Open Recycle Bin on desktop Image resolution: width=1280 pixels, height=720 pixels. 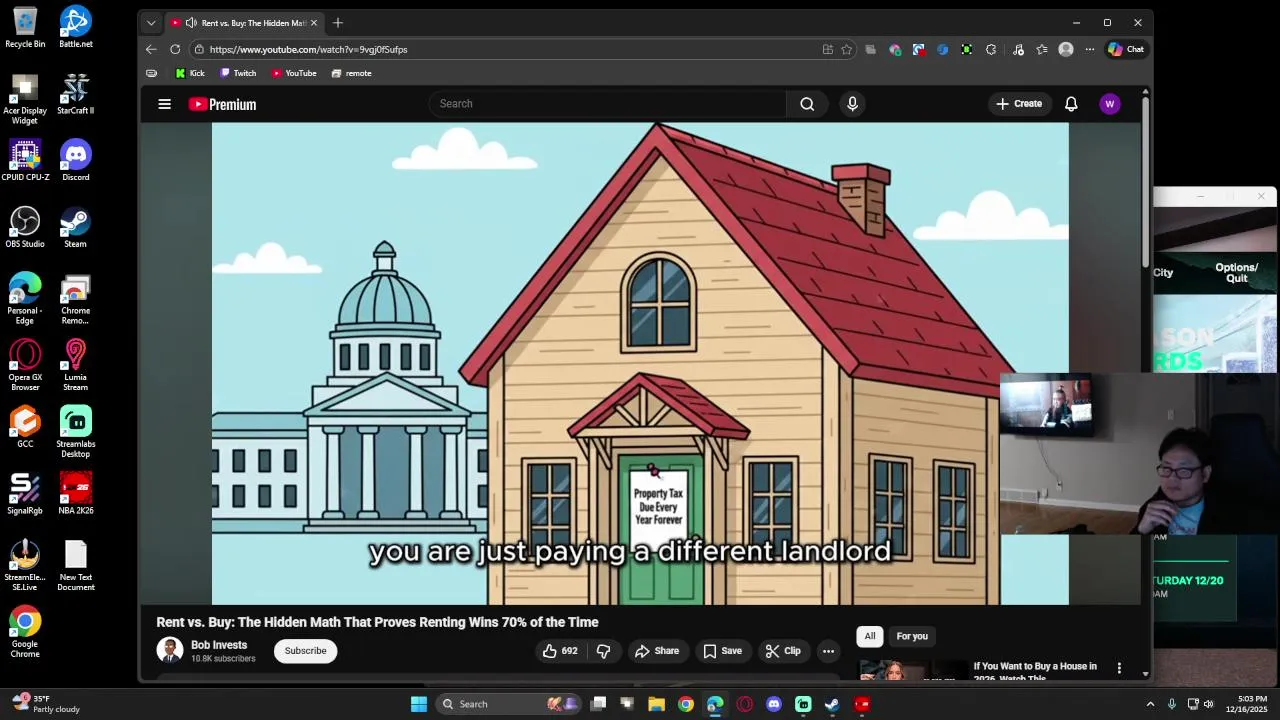(25, 27)
